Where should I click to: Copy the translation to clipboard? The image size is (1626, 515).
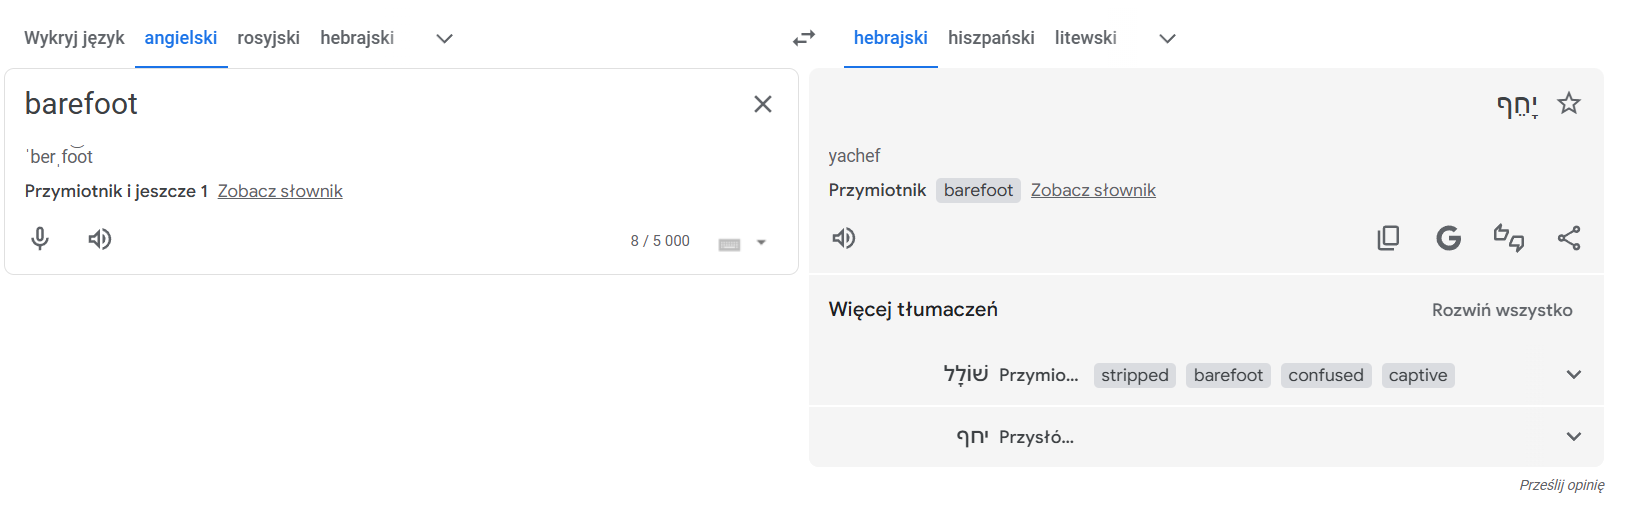coord(1388,238)
